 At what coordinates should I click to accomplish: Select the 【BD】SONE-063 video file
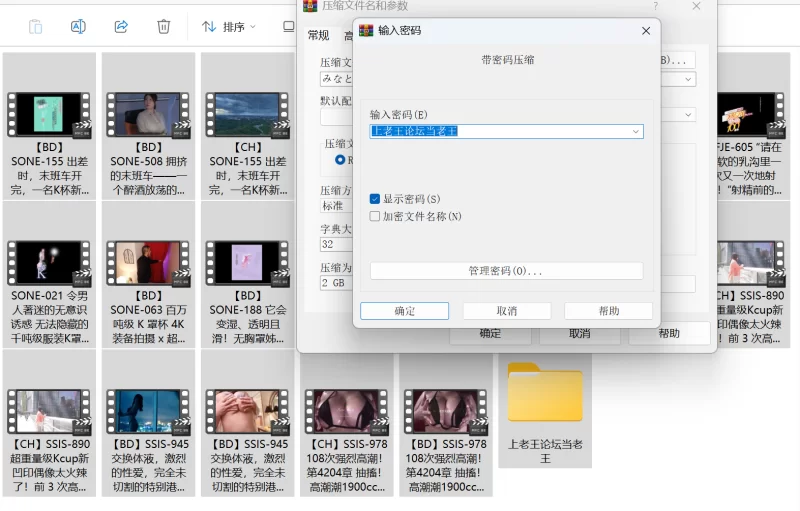click(148, 275)
